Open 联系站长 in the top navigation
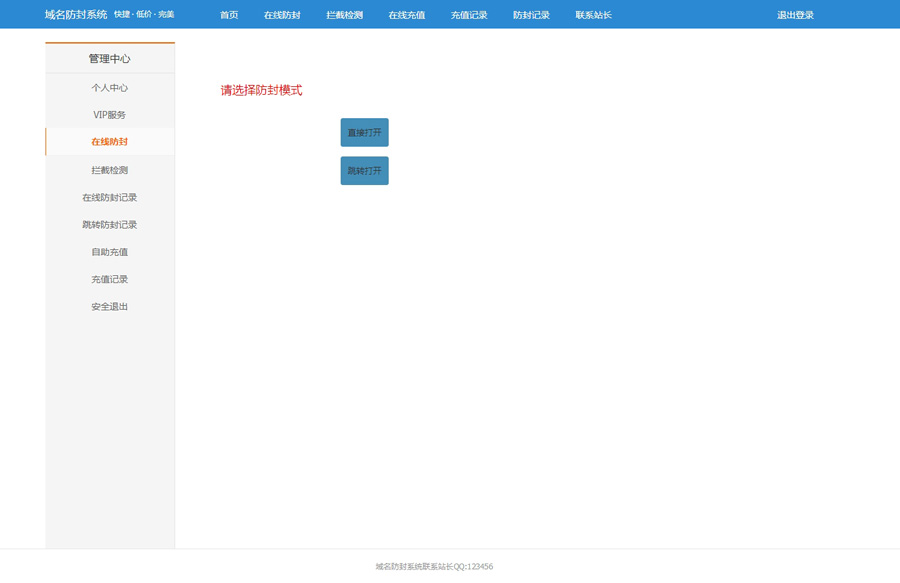Screen dimensions: 900x583 (593, 15)
